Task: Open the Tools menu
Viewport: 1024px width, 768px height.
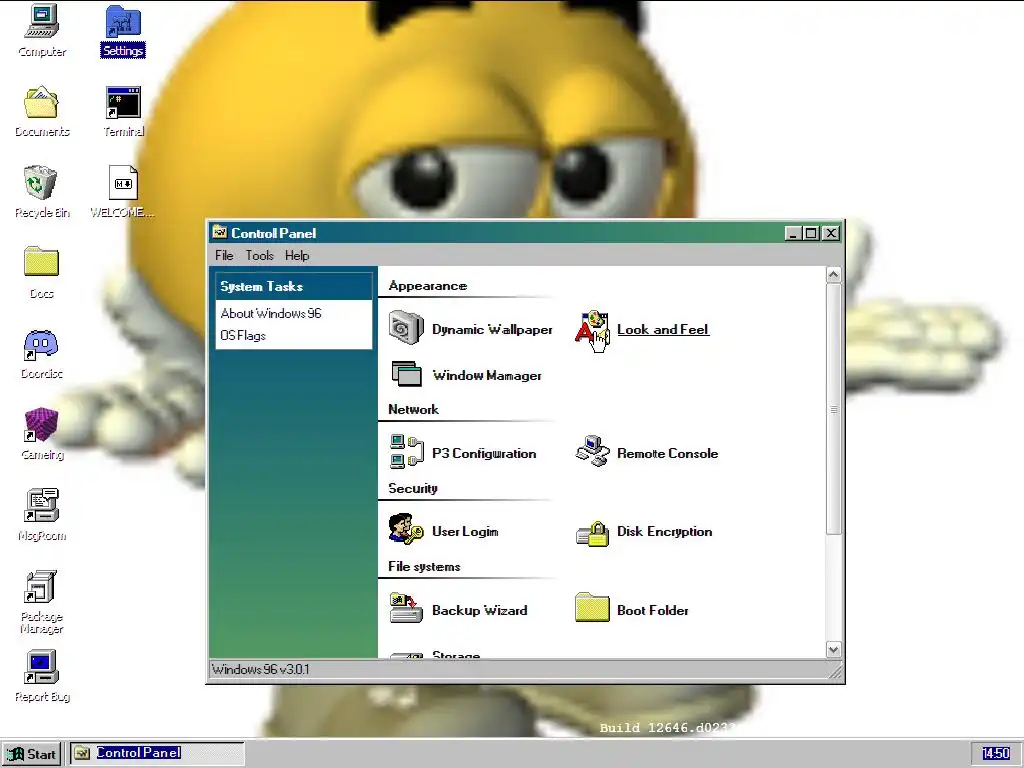Action: coord(259,255)
